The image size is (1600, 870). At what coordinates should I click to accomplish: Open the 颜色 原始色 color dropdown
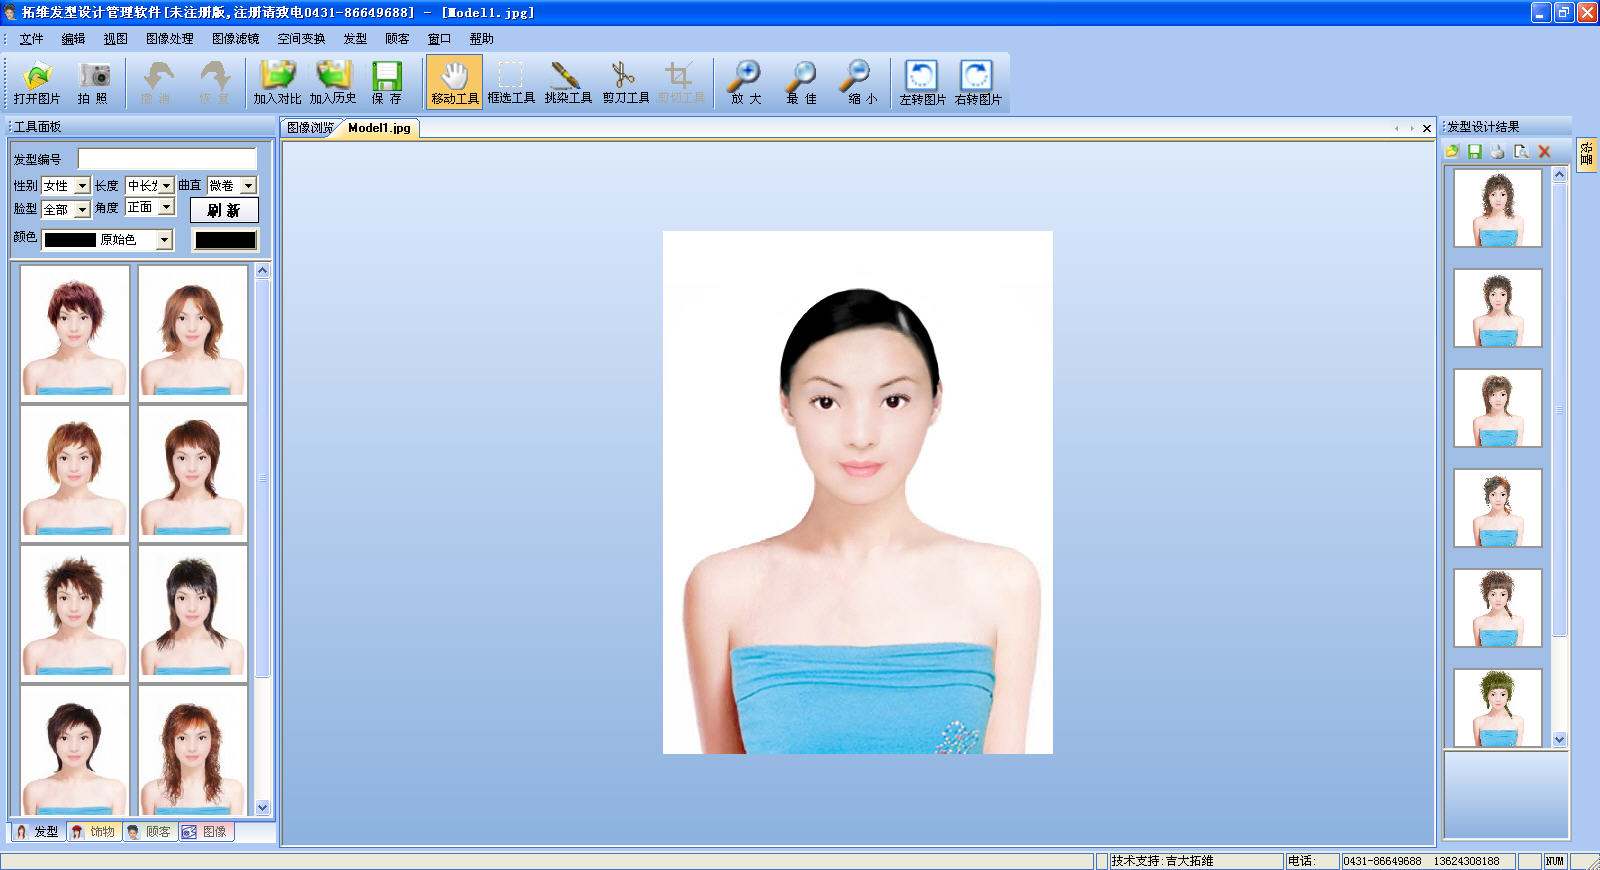164,240
